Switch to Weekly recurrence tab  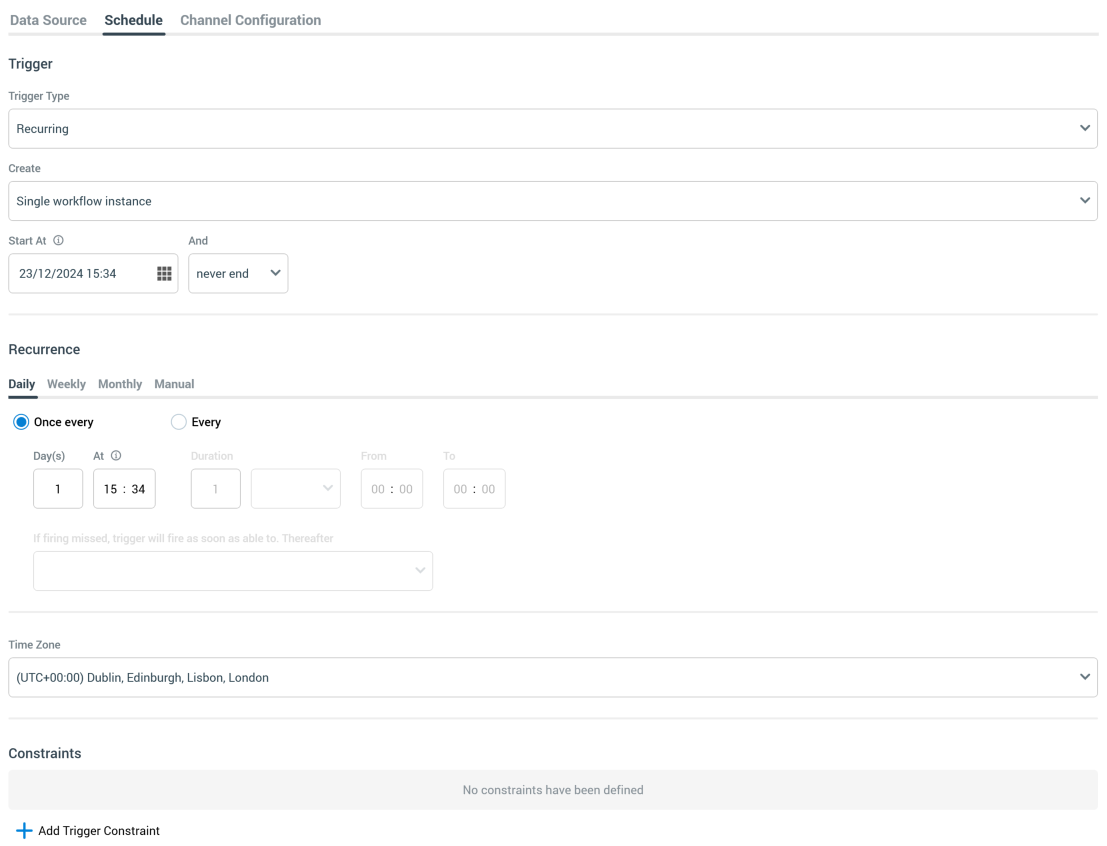point(66,384)
